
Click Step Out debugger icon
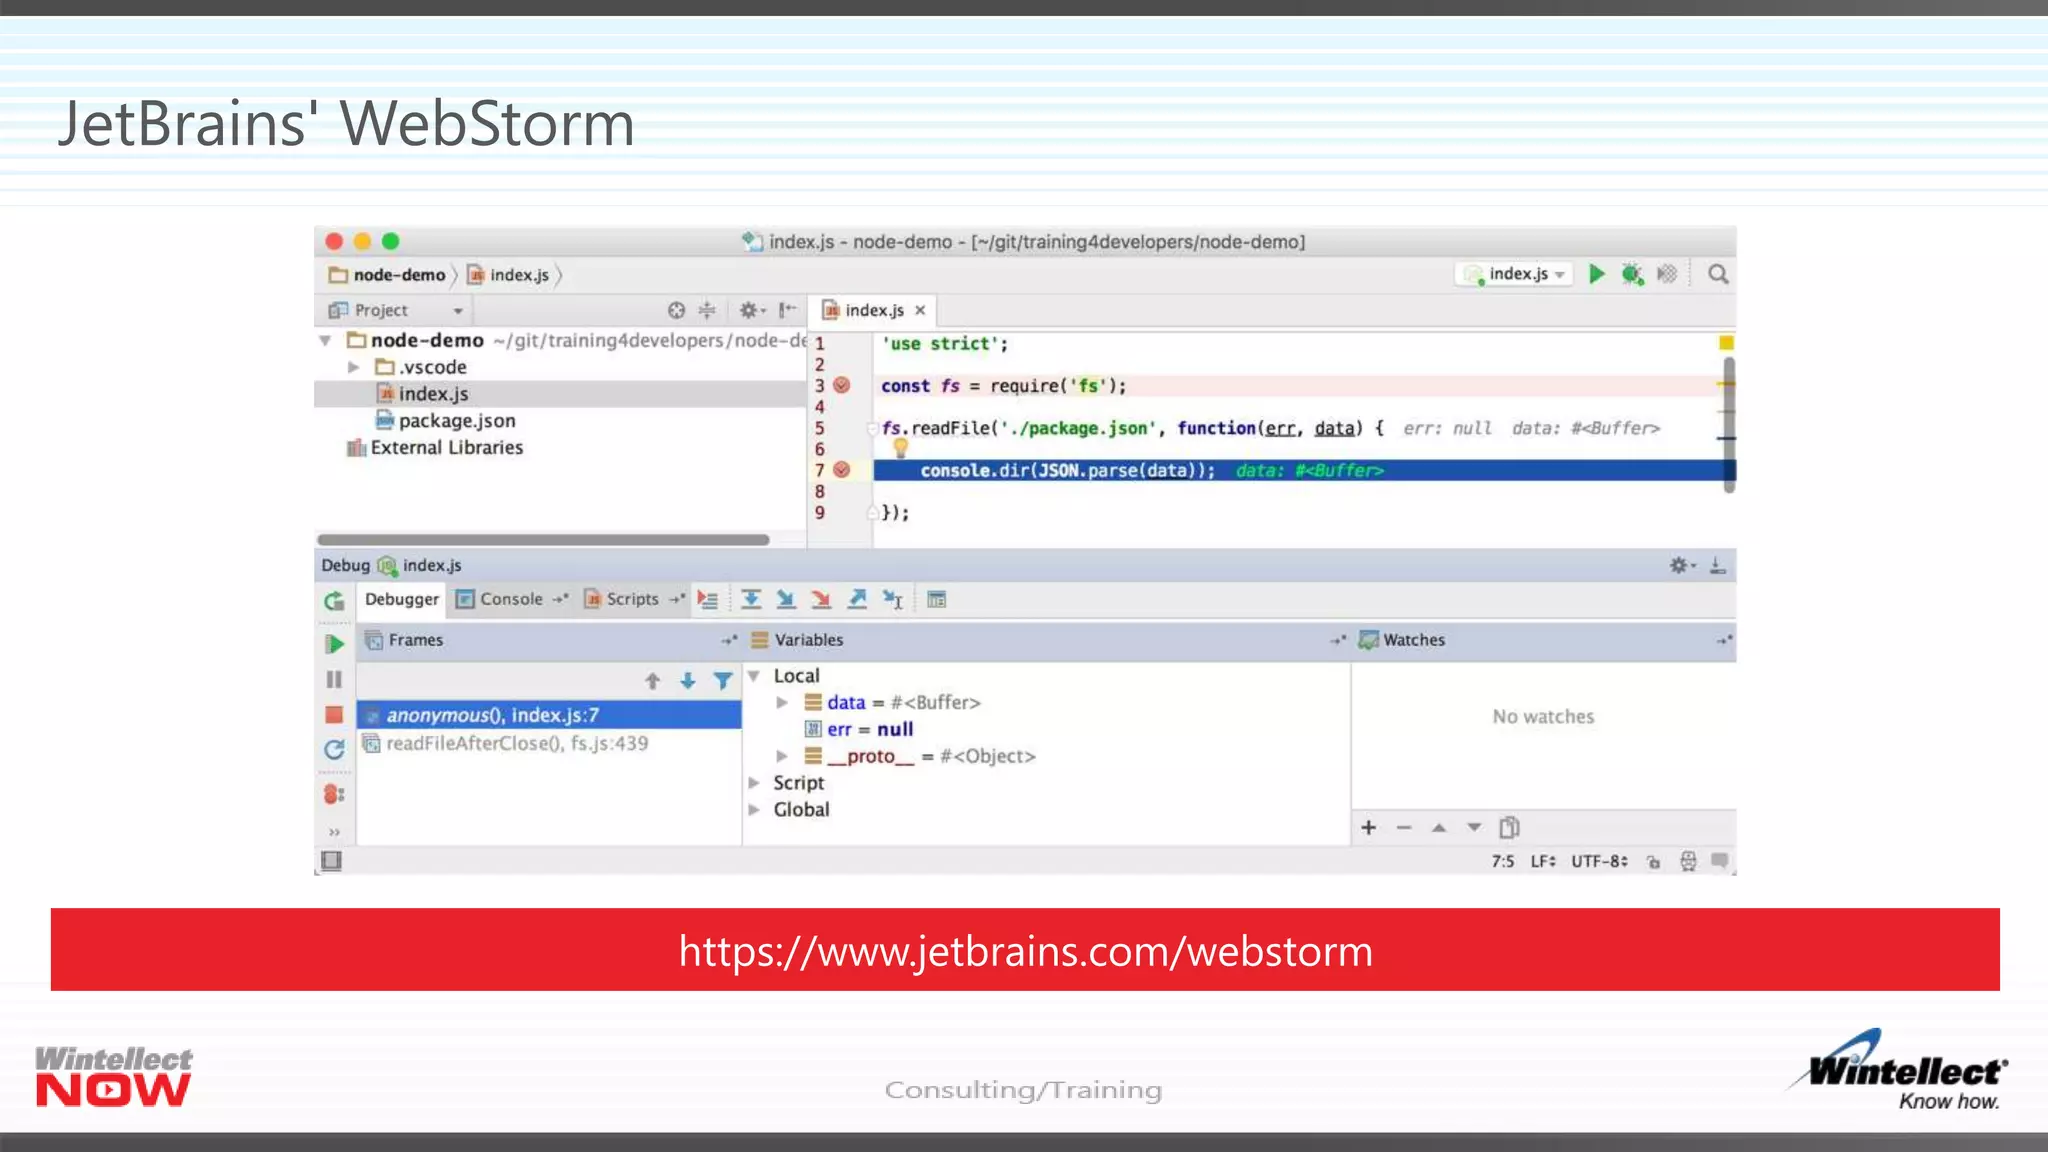[857, 599]
